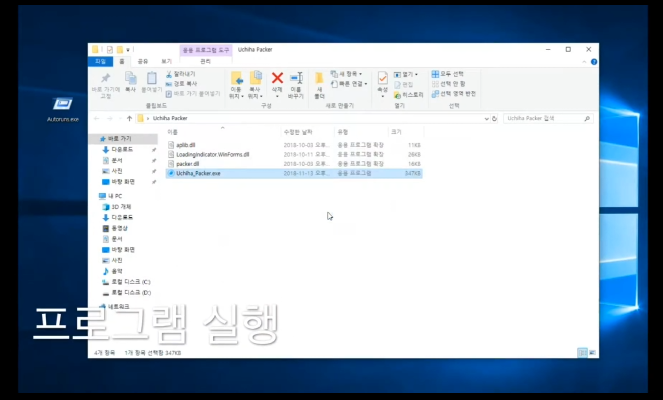Switch to large icons view in status bar

pyautogui.click(x=591, y=352)
